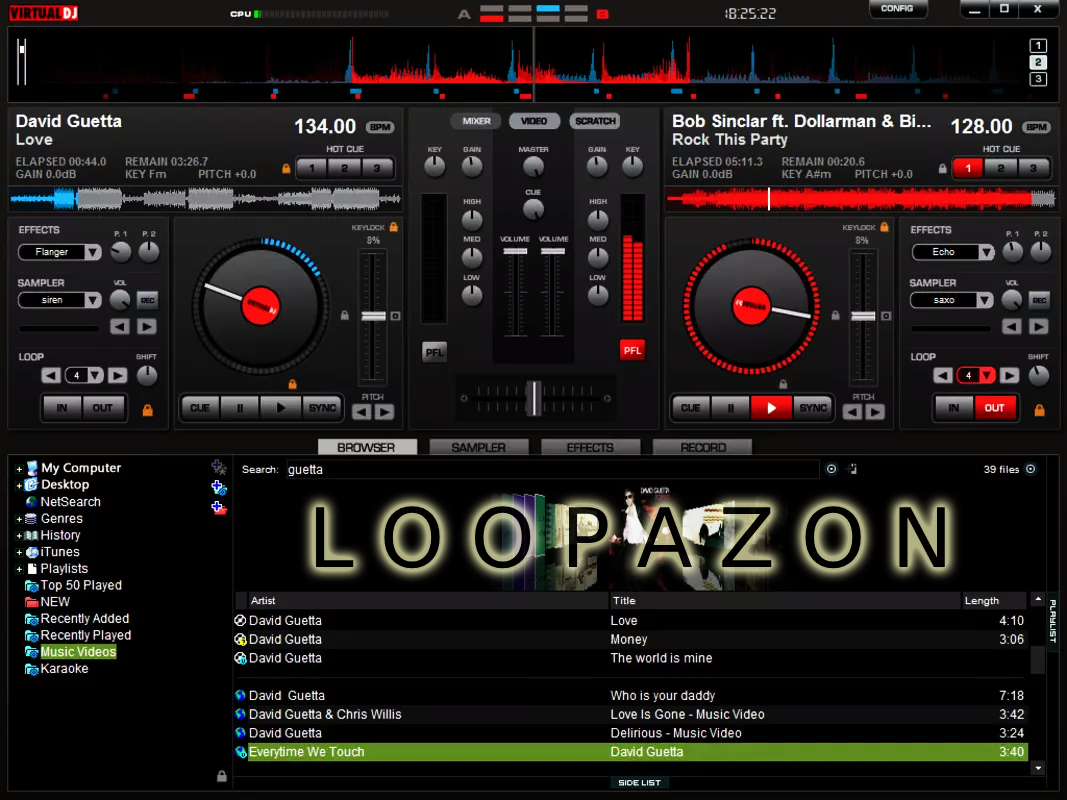Screen dimensions: 1067x800
Task: Toggle left deck keylock padlock
Action: (x=393, y=227)
